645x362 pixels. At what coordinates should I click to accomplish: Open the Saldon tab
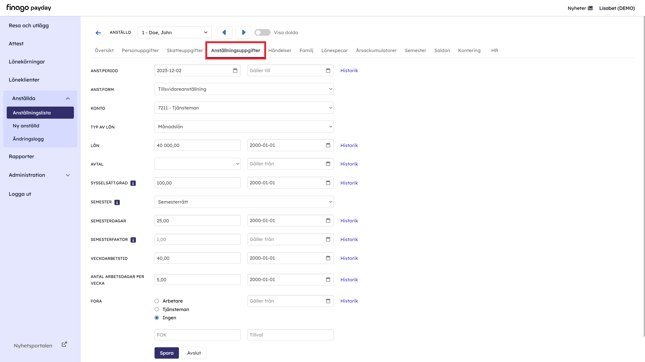click(x=442, y=51)
